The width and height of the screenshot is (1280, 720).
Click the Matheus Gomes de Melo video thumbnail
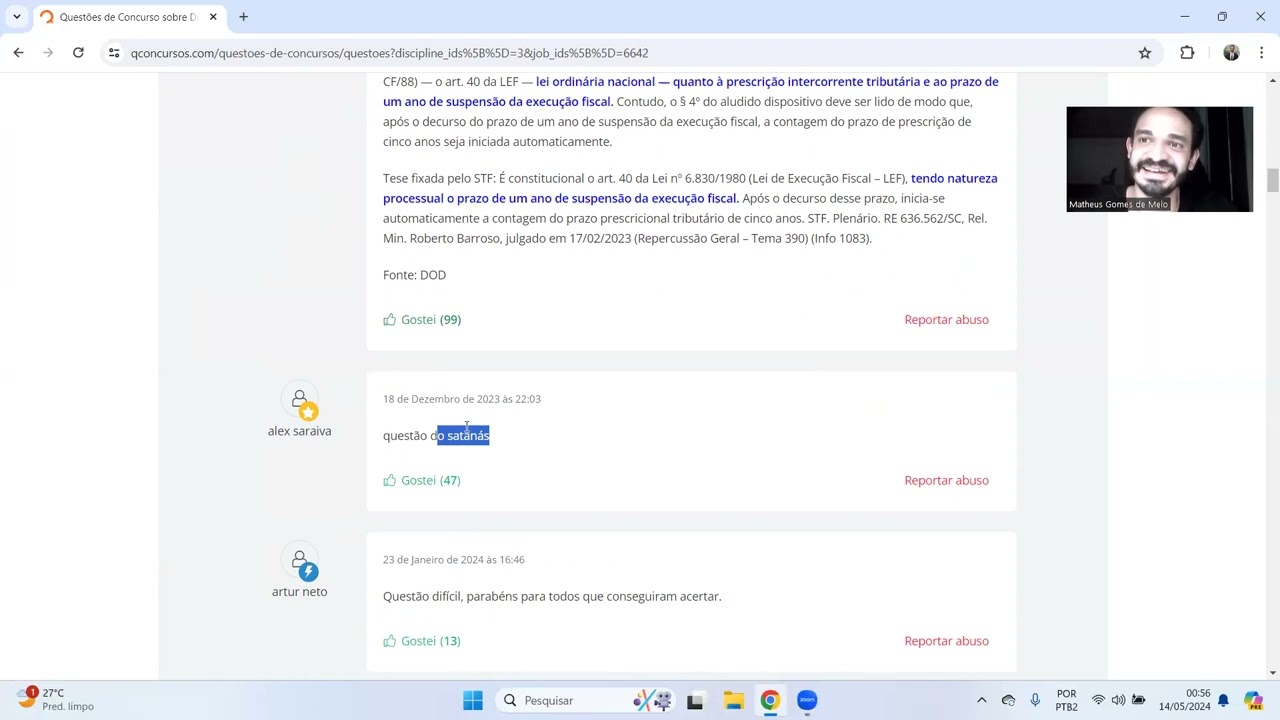(1159, 159)
